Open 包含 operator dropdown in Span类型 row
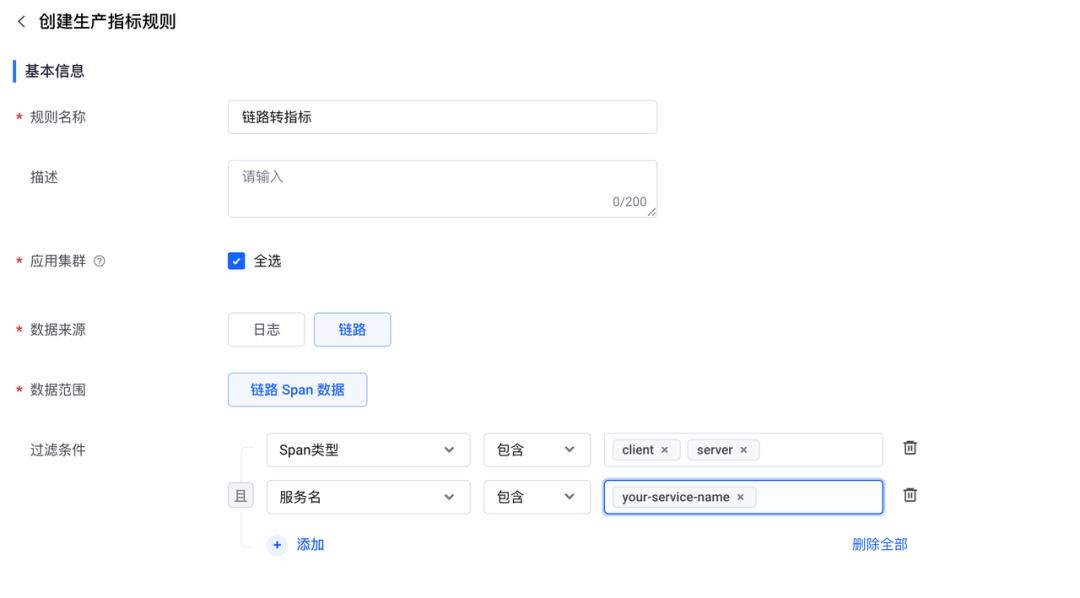 point(537,450)
